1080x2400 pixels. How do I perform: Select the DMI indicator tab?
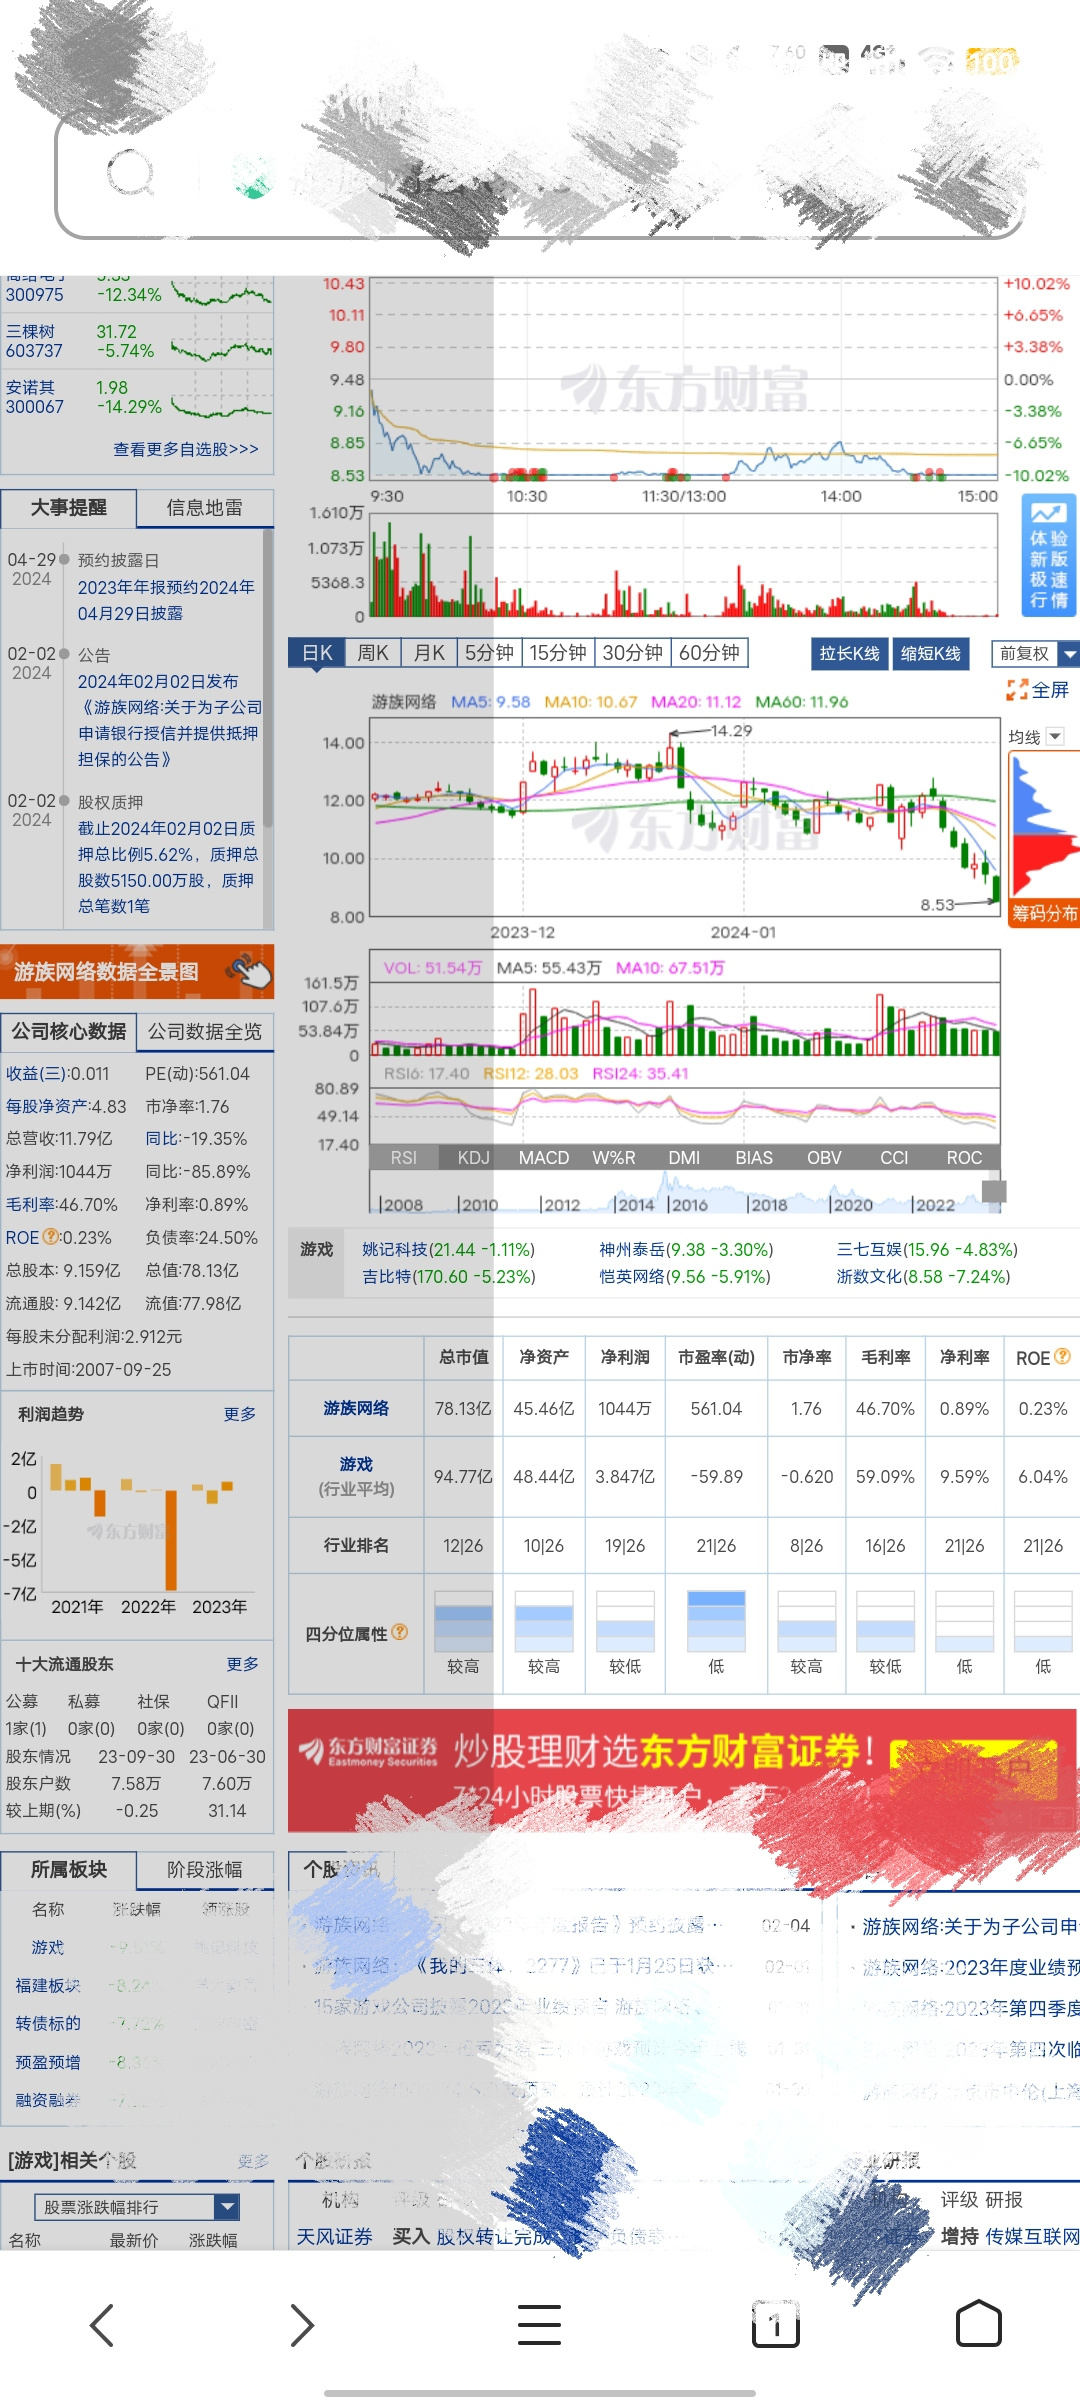click(x=684, y=1157)
